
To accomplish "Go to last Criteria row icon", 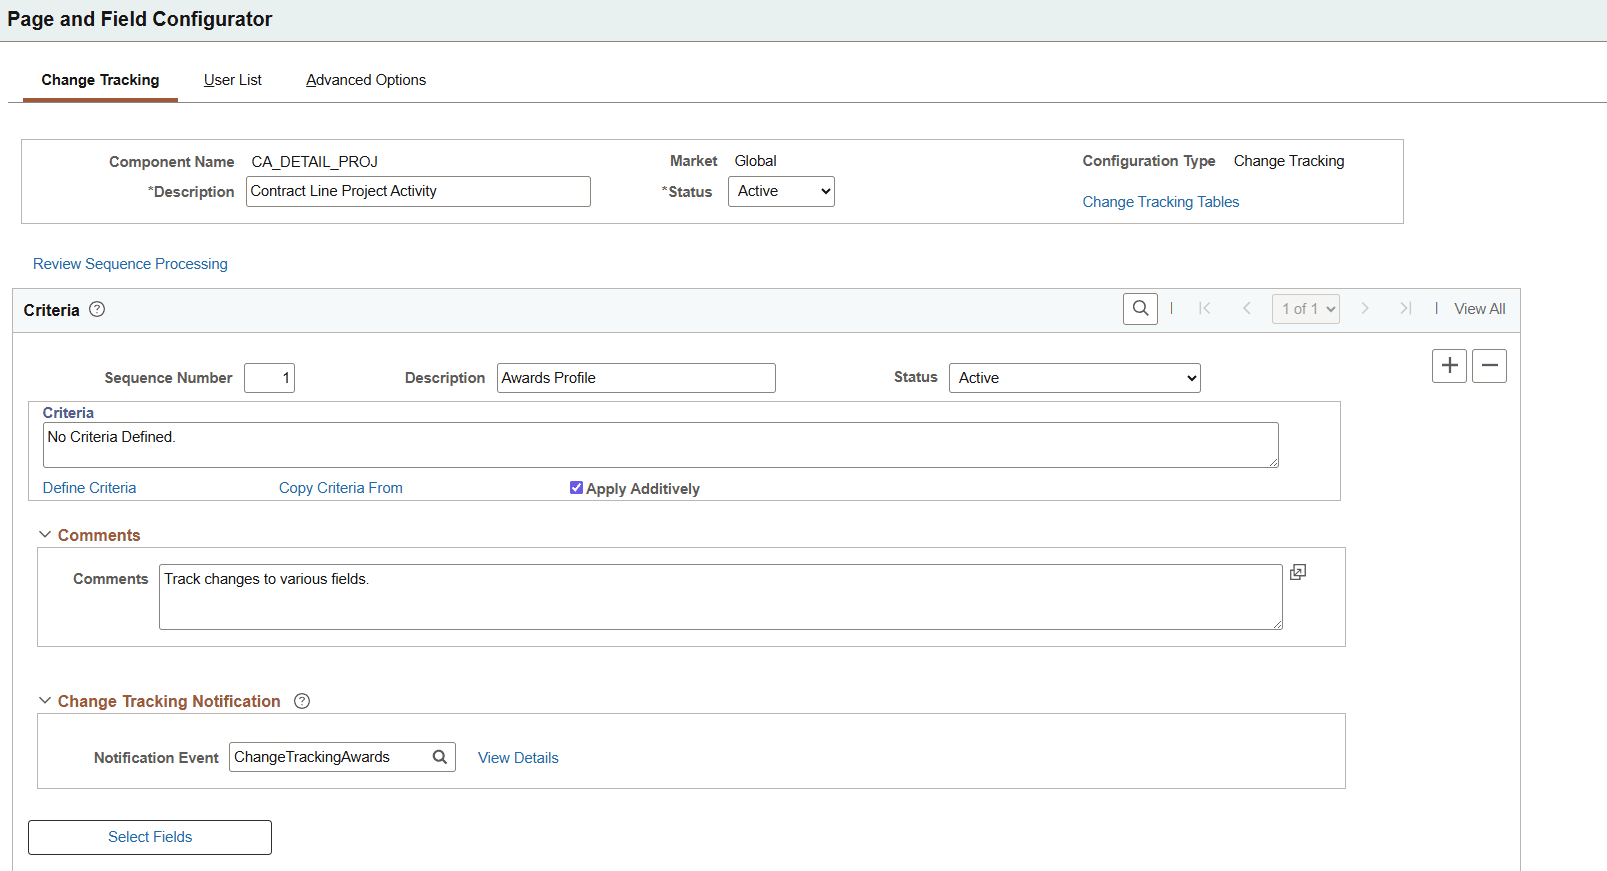I will click(1406, 309).
